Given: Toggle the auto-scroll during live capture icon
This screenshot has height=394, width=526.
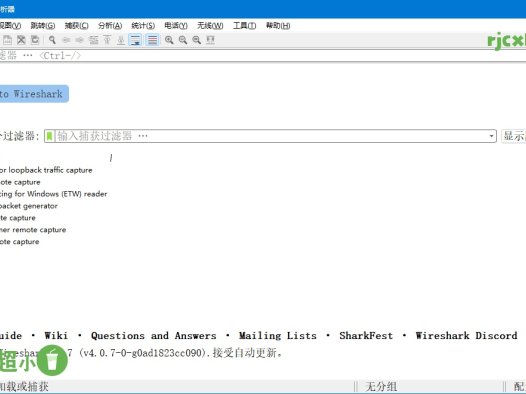Looking at the screenshot, I should [135, 40].
